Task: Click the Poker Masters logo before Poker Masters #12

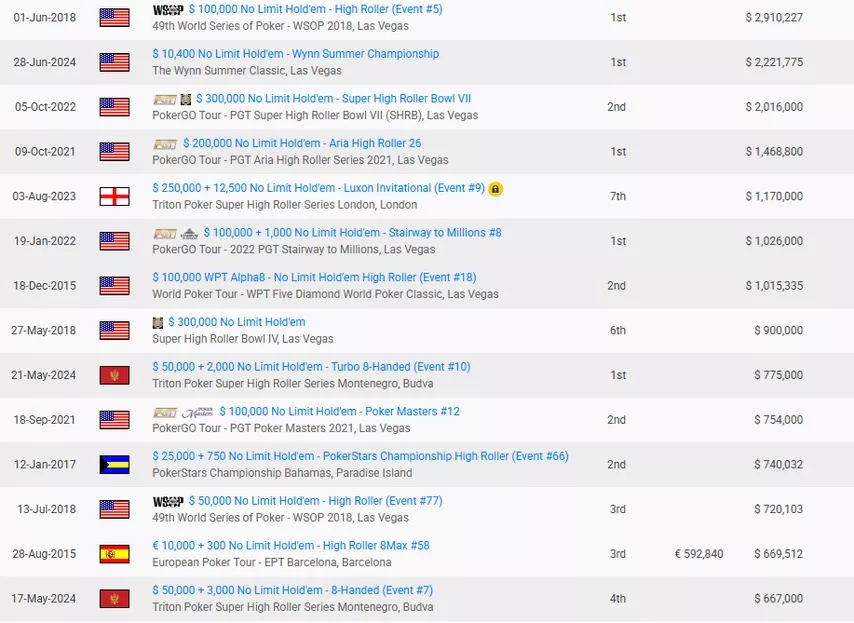Action: click(196, 412)
